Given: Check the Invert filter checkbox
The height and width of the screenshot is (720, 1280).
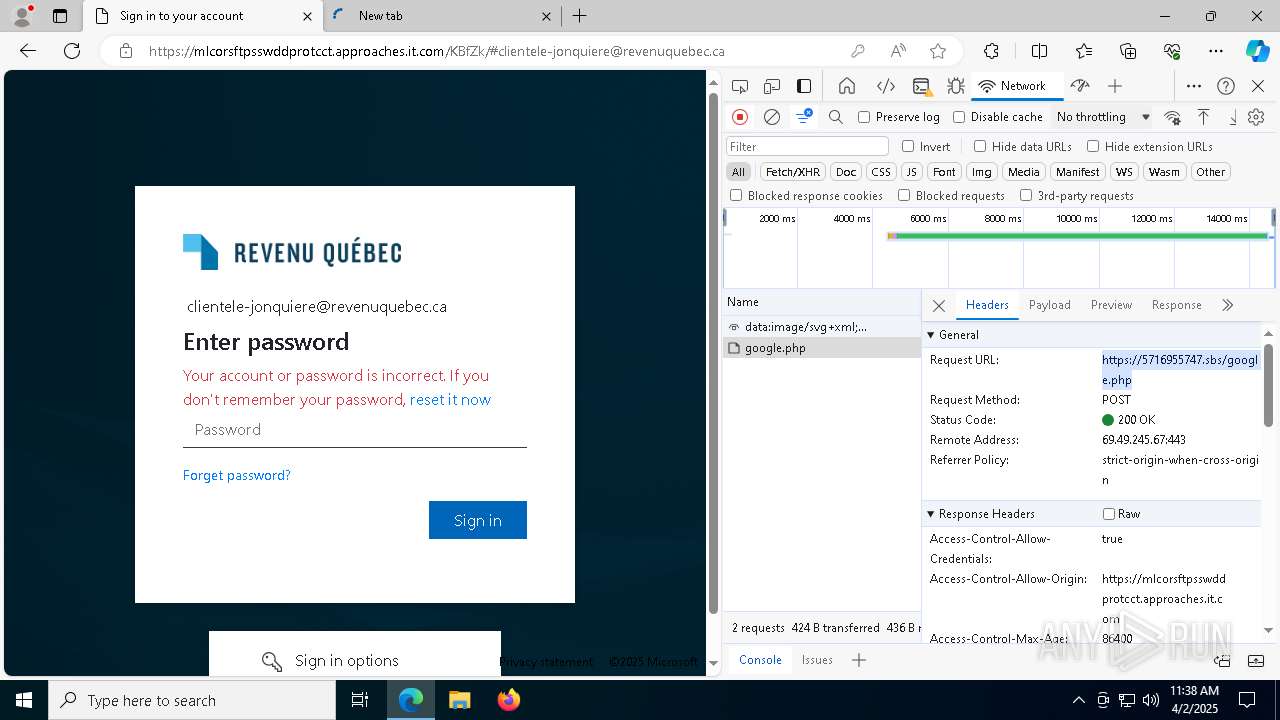Looking at the screenshot, I should (908, 146).
